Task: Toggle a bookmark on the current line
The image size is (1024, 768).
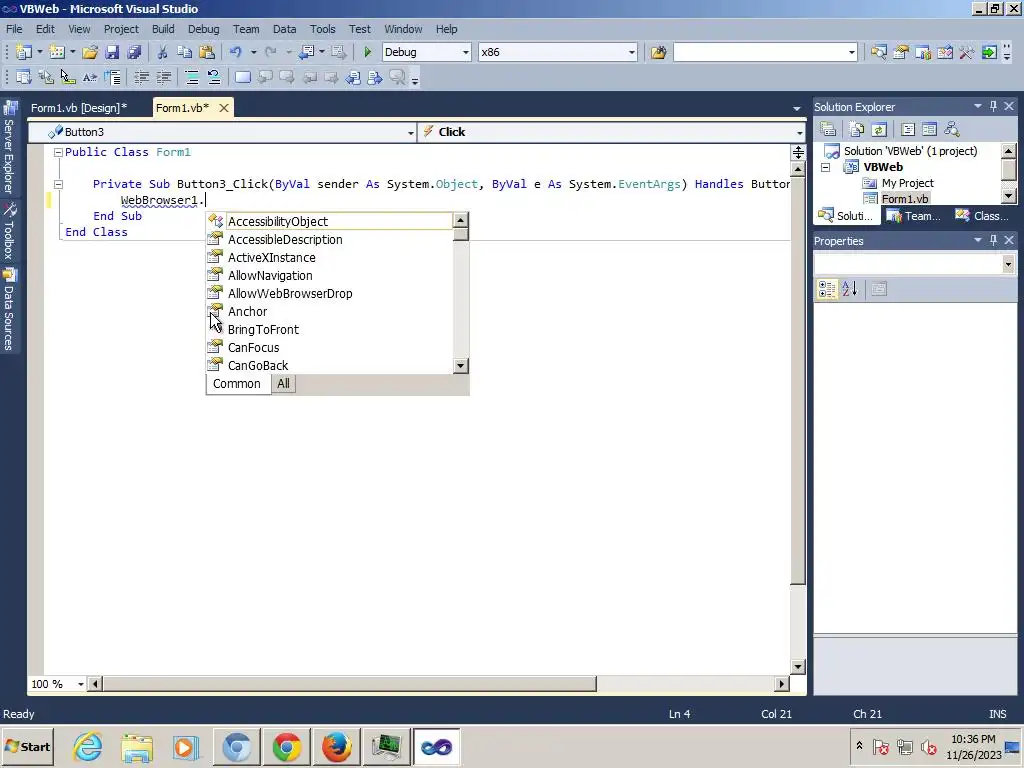Action: pos(243,78)
